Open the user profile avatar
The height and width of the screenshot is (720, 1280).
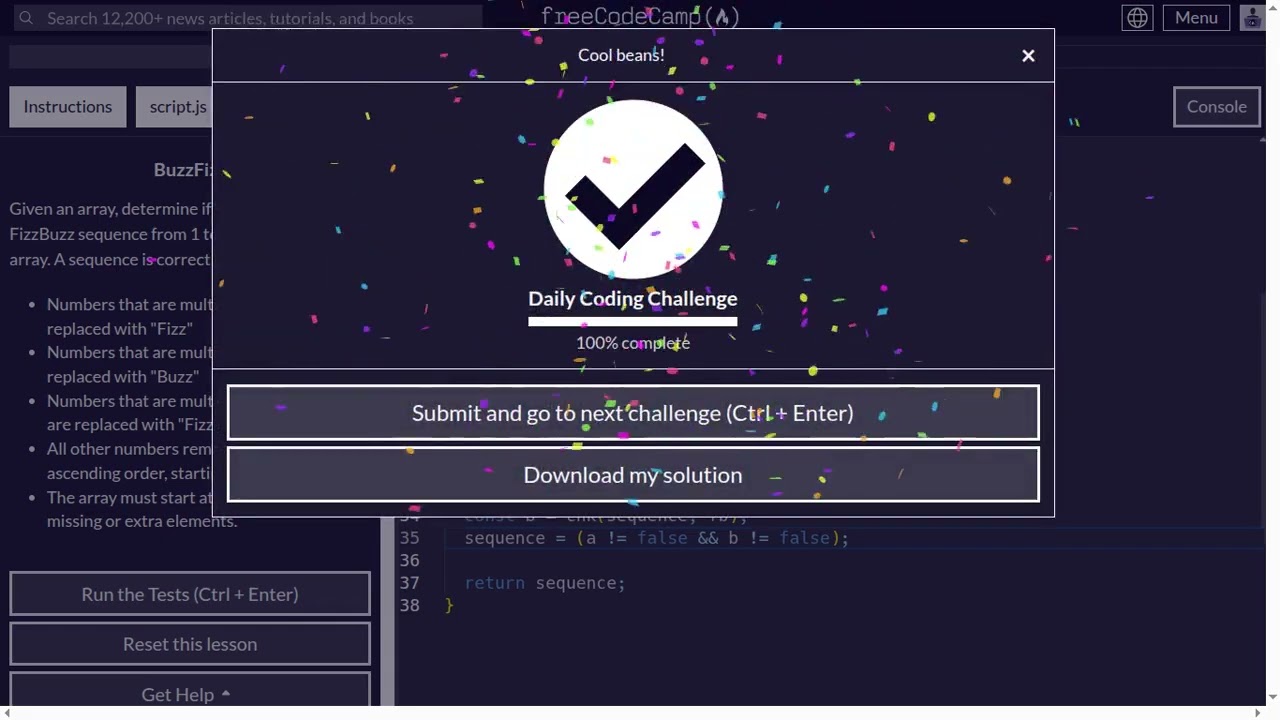[1252, 18]
